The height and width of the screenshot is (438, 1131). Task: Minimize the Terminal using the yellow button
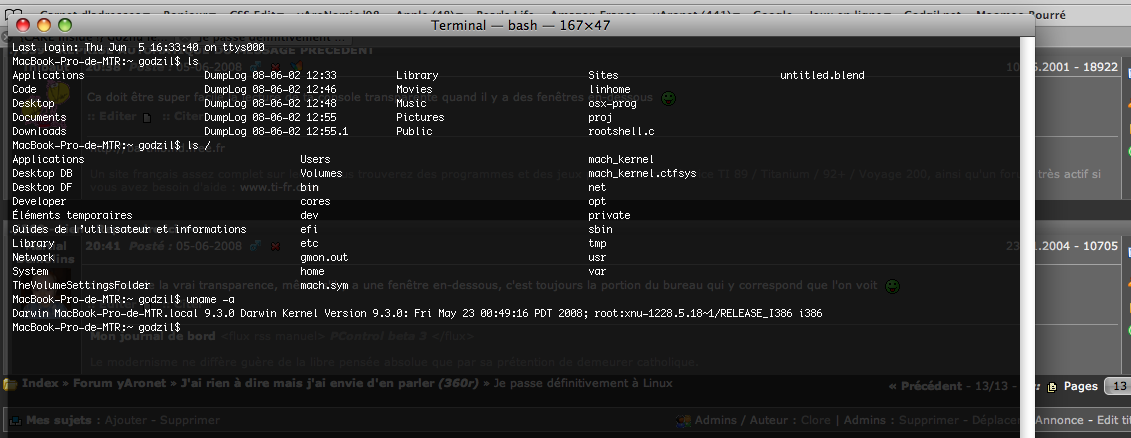[44, 25]
